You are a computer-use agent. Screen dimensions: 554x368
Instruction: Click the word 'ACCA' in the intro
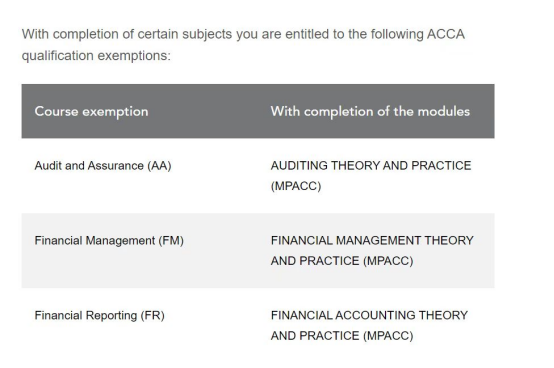tap(446, 34)
